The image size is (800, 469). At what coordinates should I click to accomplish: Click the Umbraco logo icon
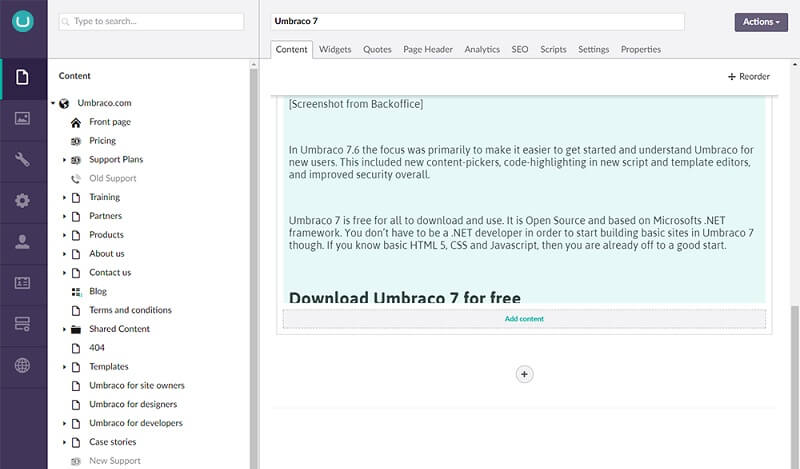(x=23, y=21)
